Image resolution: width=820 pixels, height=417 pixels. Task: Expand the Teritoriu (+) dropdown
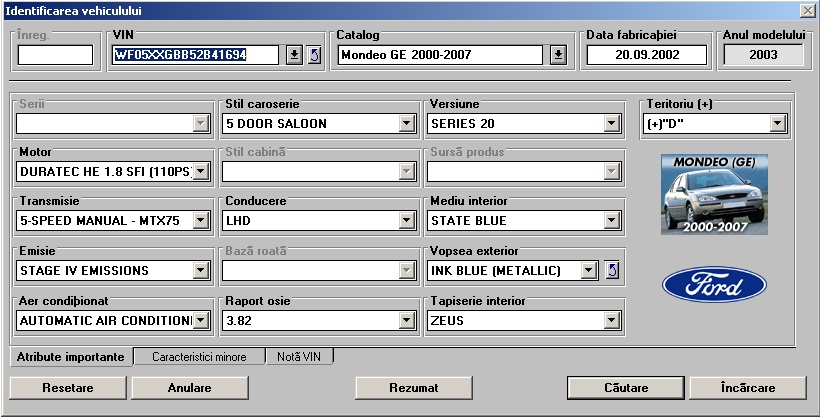click(777, 124)
